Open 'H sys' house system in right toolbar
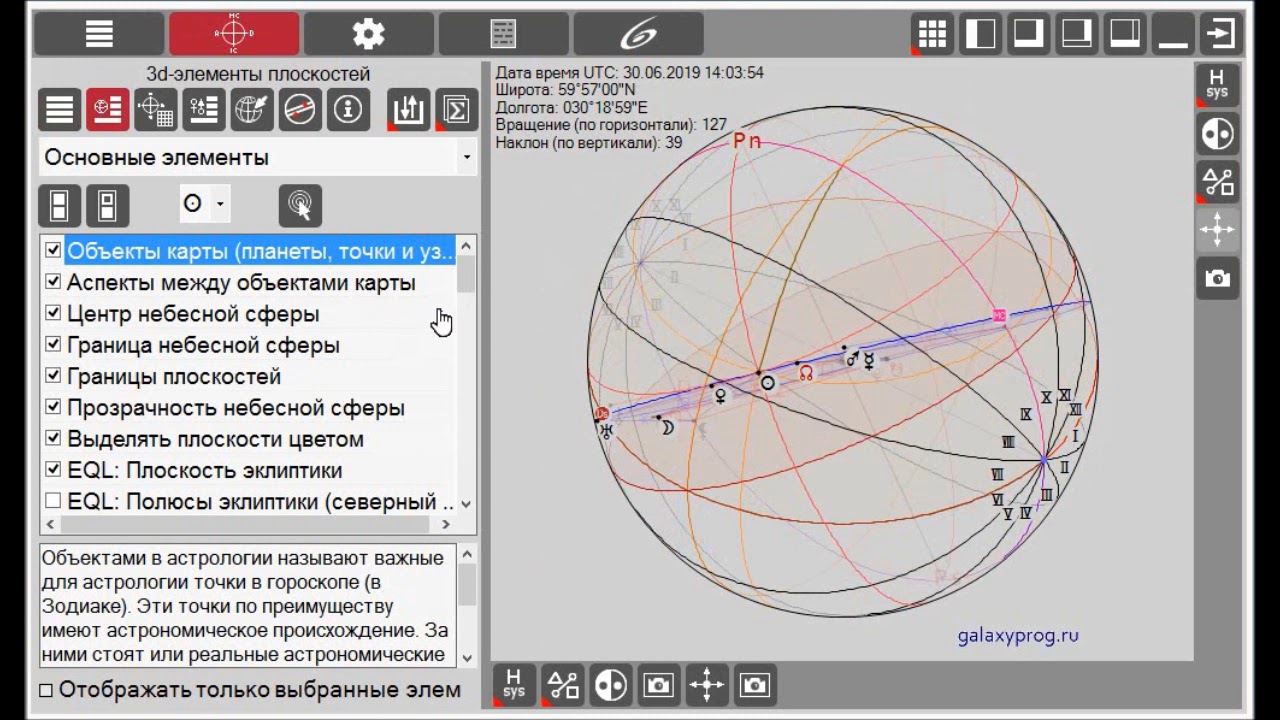The image size is (1280, 720). [1217, 85]
